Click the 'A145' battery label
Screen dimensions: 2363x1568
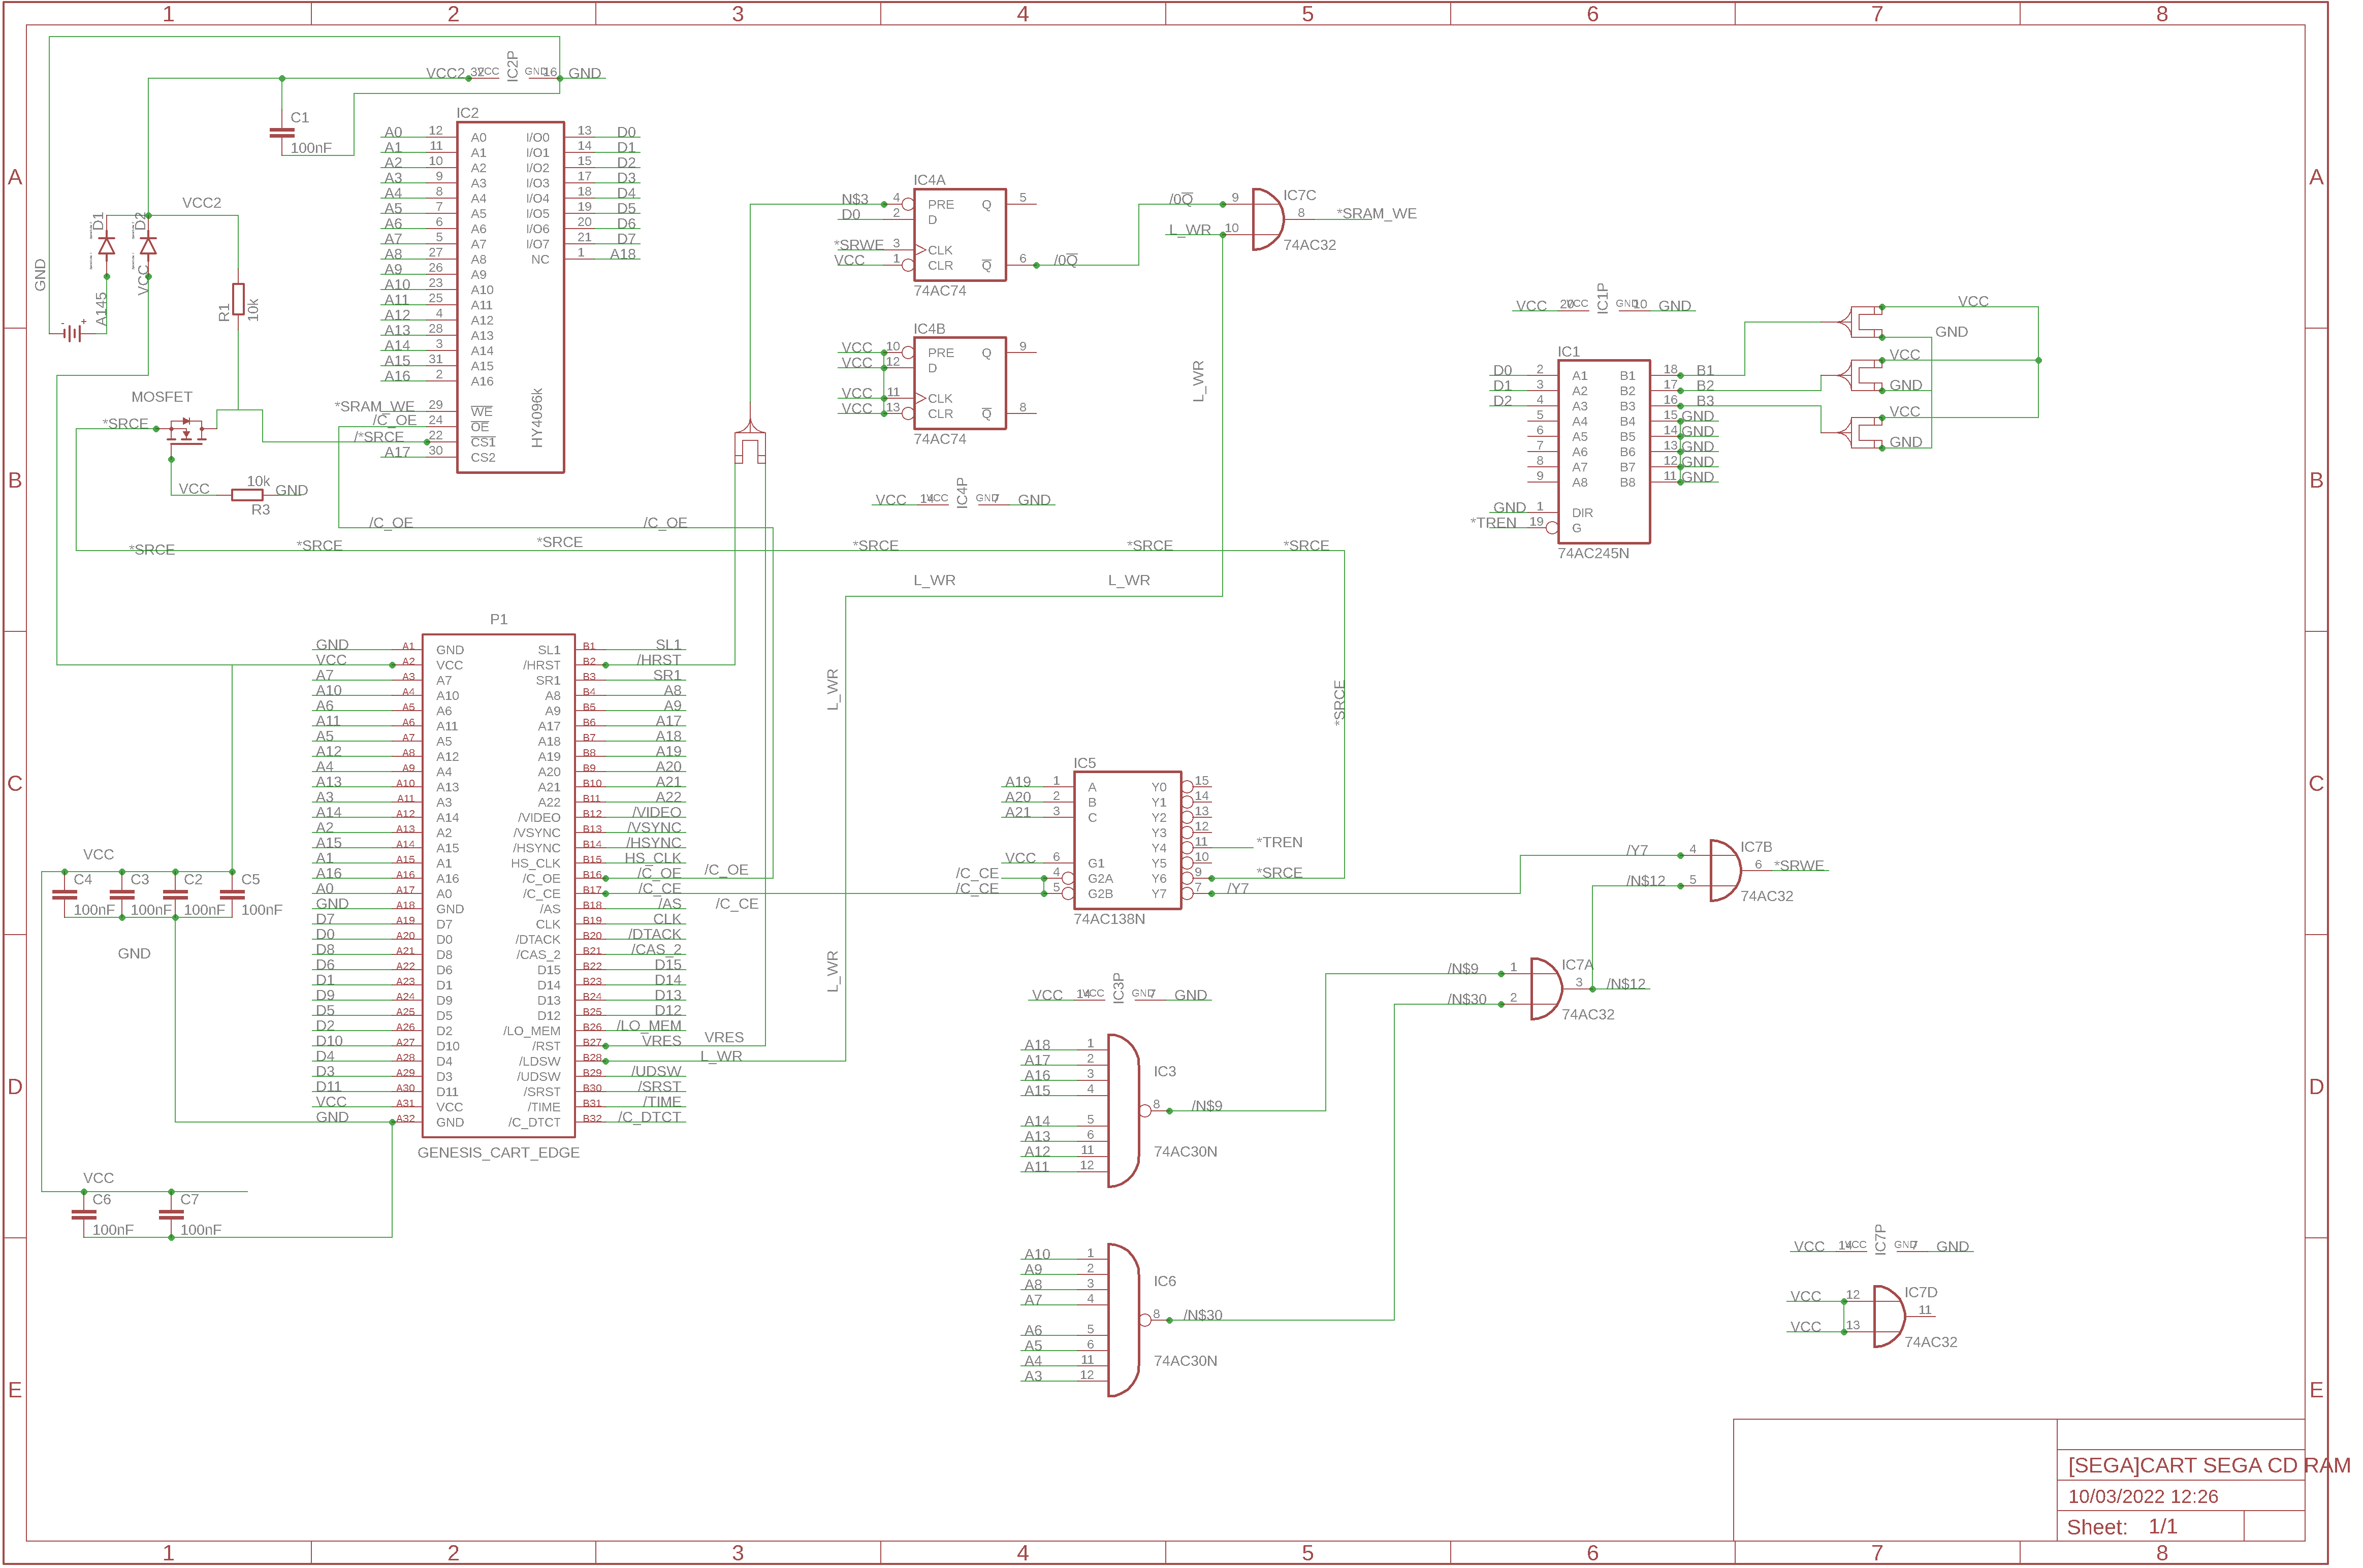(x=101, y=309)
